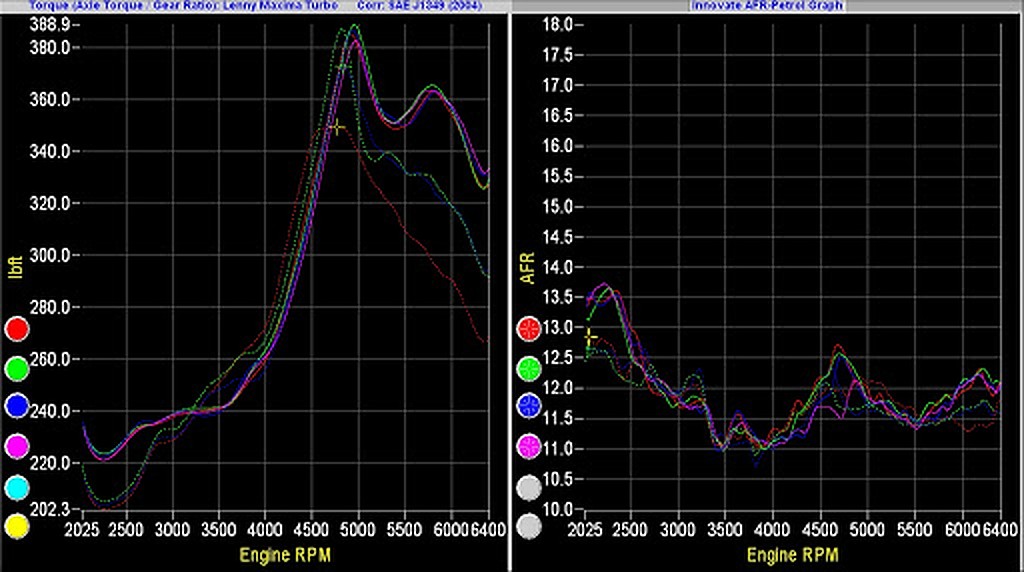Click the magenta run indicator in Torque graph
1024x572 pixels.
click(18, 447)
